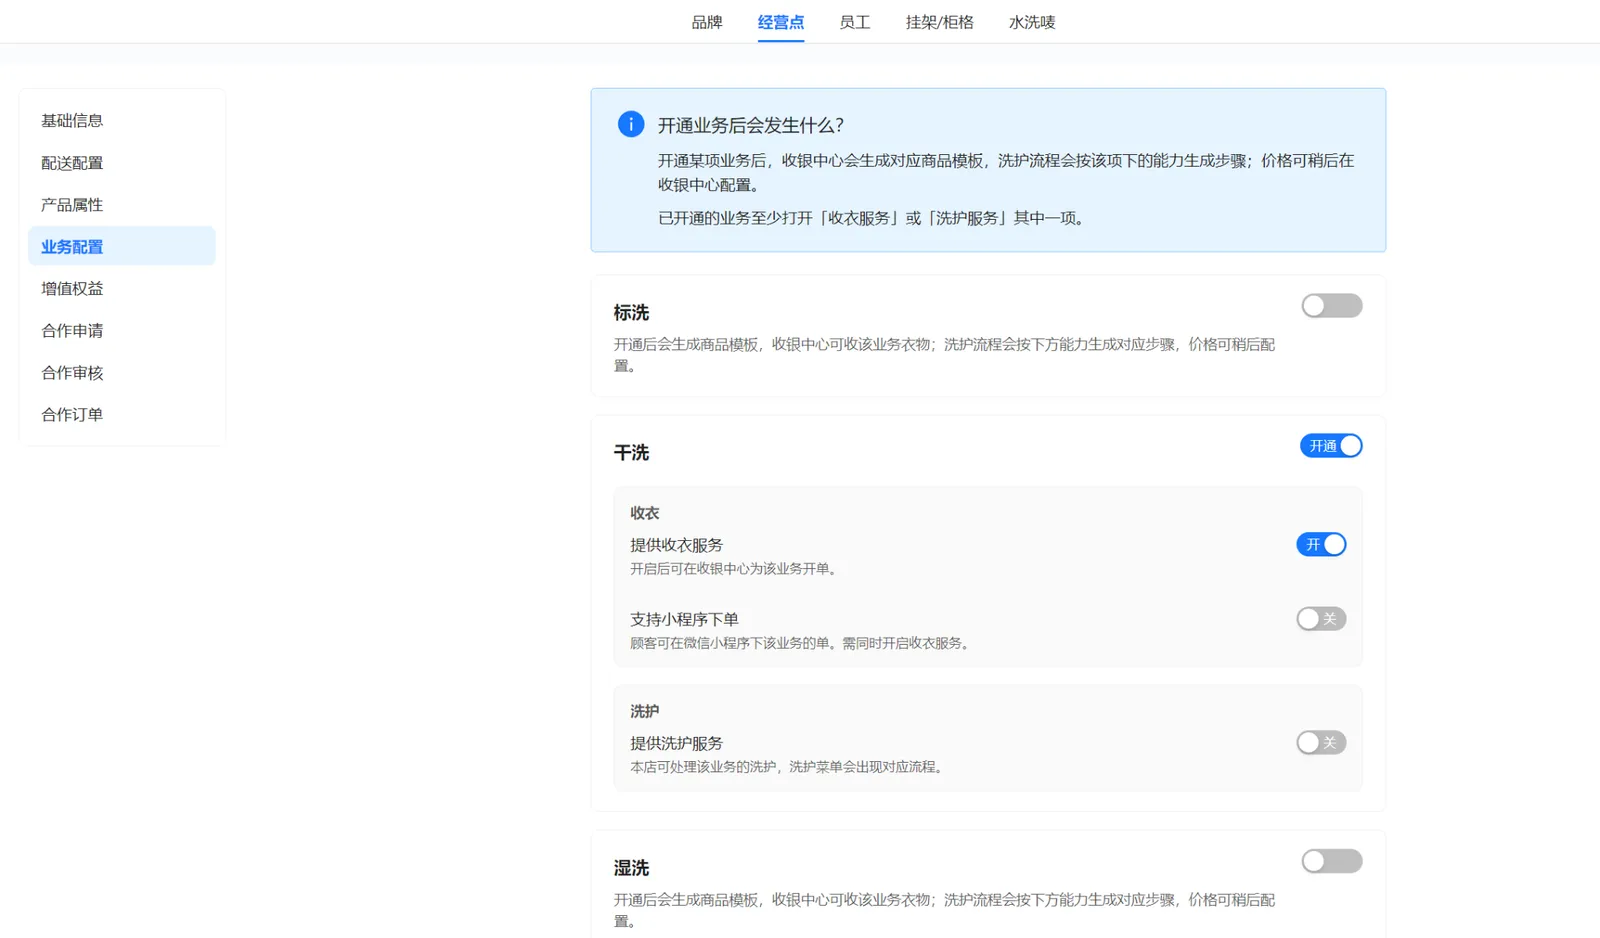Open the 水洗唛 tab
The image size is (1600, 938).
1032,22
